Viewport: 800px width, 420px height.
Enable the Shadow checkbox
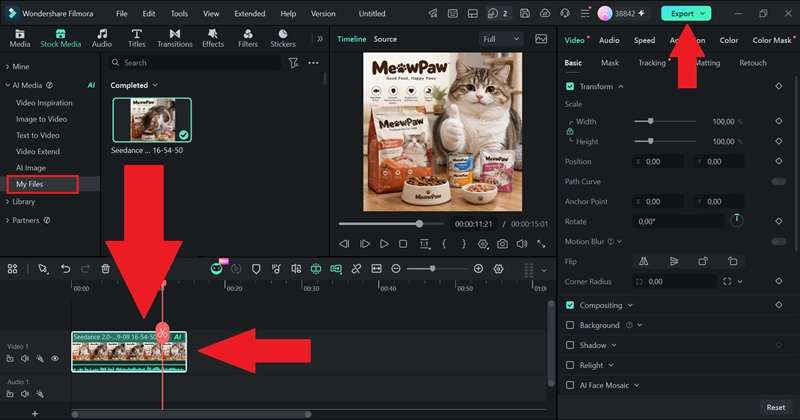tap(570, 345)
